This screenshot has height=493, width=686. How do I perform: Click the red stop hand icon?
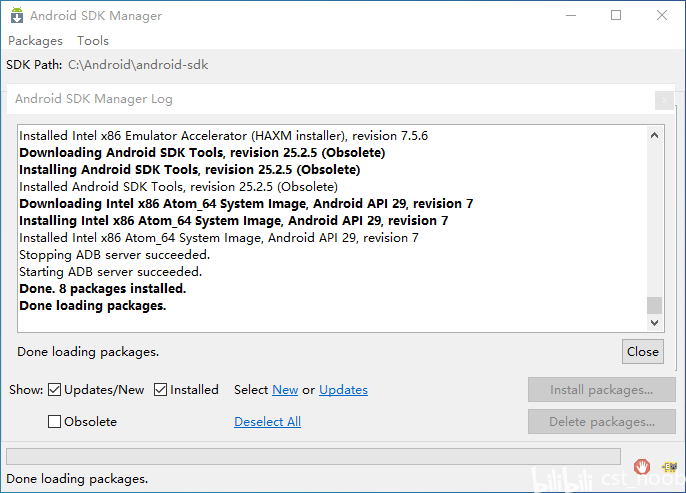click(x=642, y=466)
